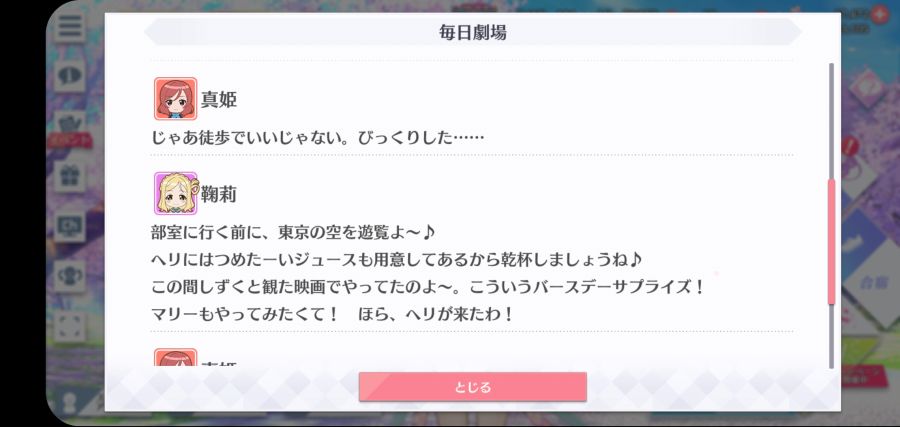Image resolution: width=900 pixels, height=427 pixels.
Task: Open the gift box present icon
Action: tap(70, 175)
